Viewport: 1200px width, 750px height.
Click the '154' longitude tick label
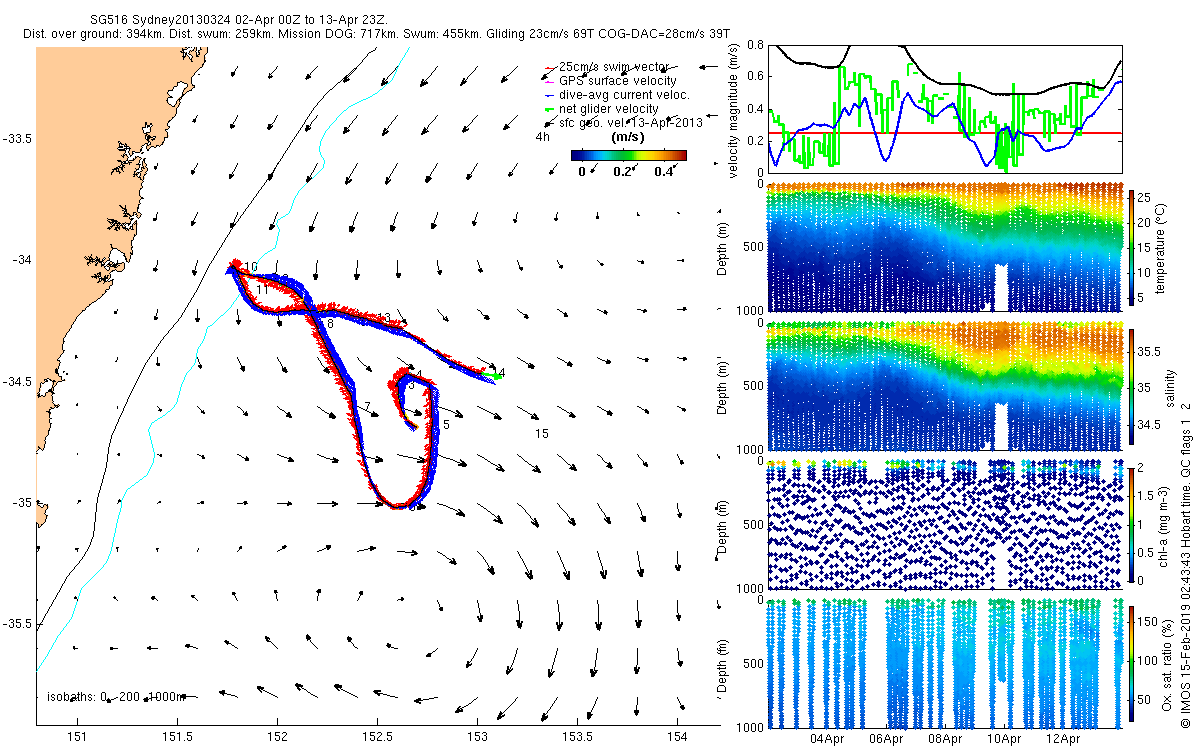click(x=677, y=738)
